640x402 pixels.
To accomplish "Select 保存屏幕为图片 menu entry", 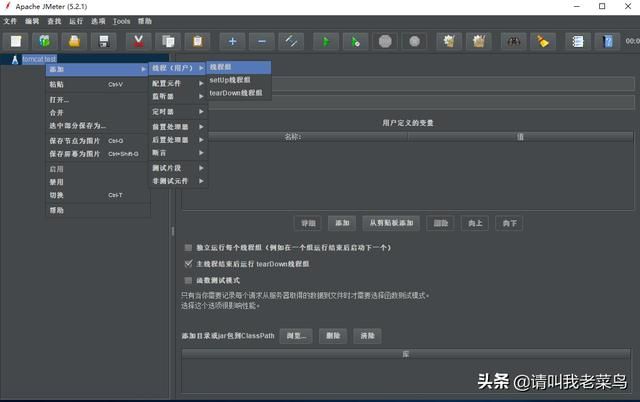I will click(x=97, y=154).
